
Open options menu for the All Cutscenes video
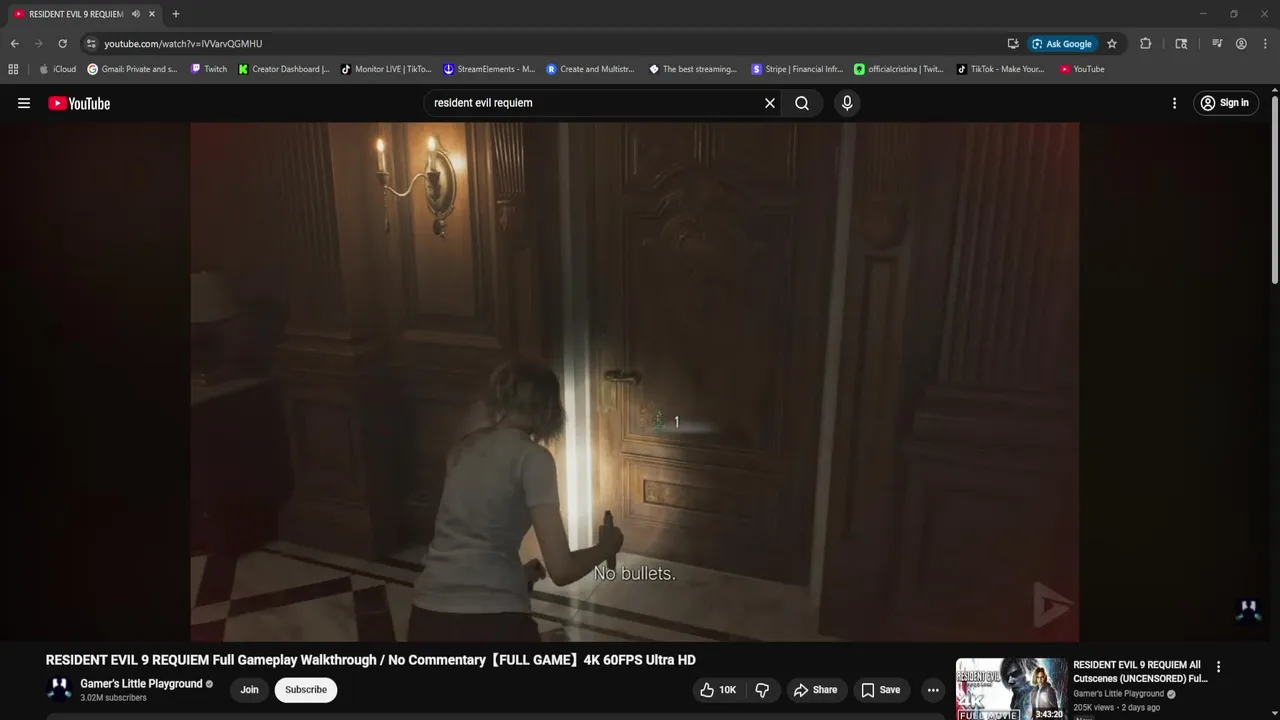click(x=1218, y=667)
